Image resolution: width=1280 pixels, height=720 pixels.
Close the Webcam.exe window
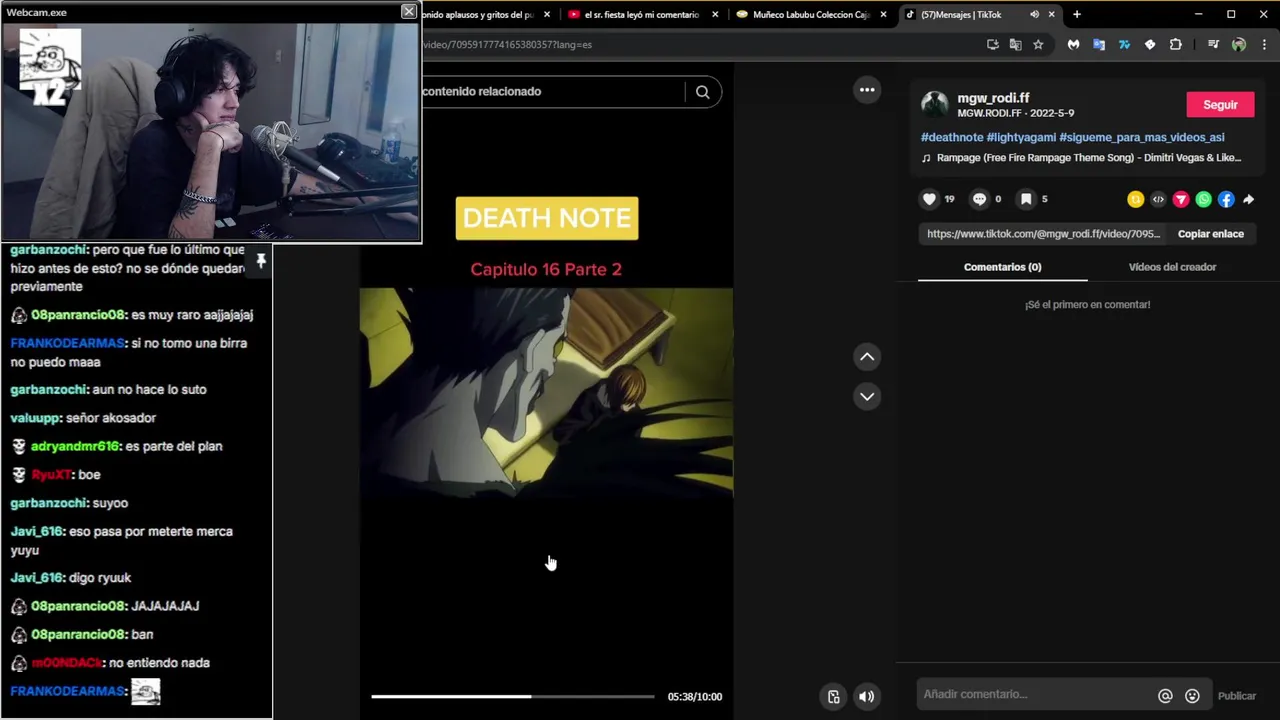click(408, 11)
